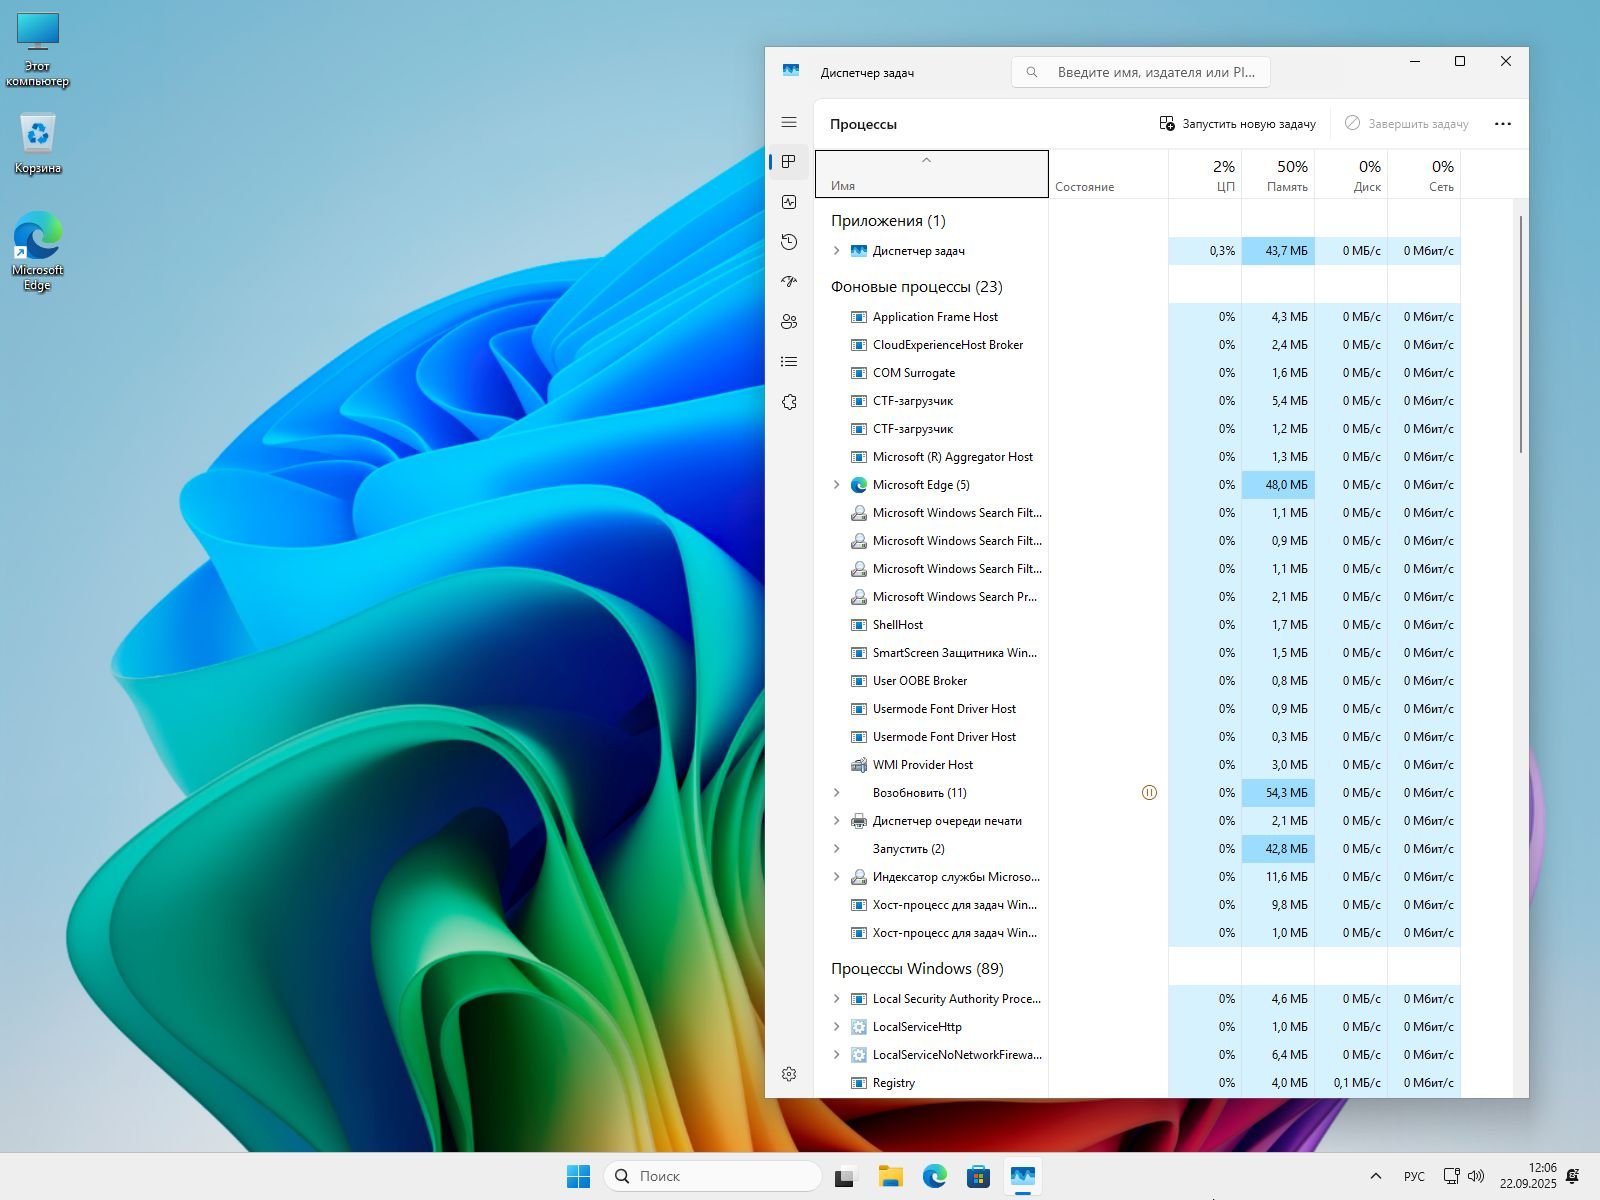The width and height of the screenshot is (1600, 1200).
Task: Open Task Manager settings gear
Action: [789, 1074]
